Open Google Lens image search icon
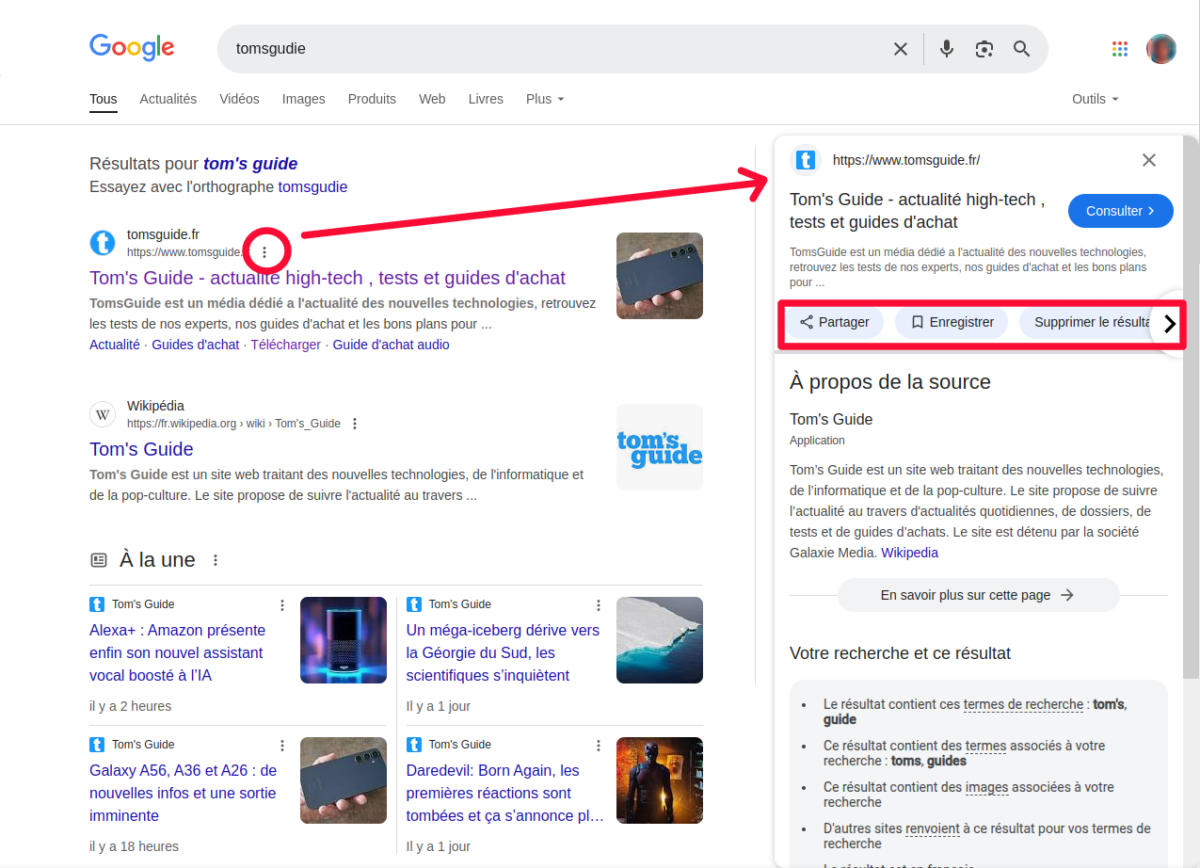 click(984, 49)
